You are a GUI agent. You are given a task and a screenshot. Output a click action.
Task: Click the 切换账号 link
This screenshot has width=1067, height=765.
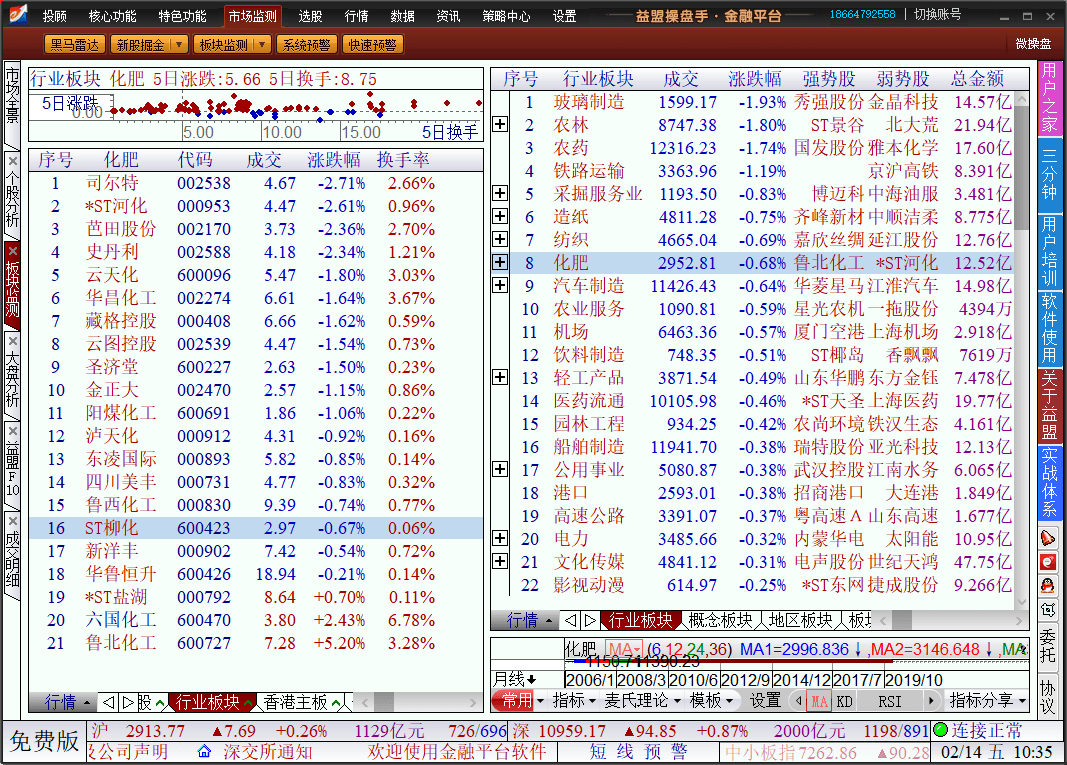click(937, 14)
